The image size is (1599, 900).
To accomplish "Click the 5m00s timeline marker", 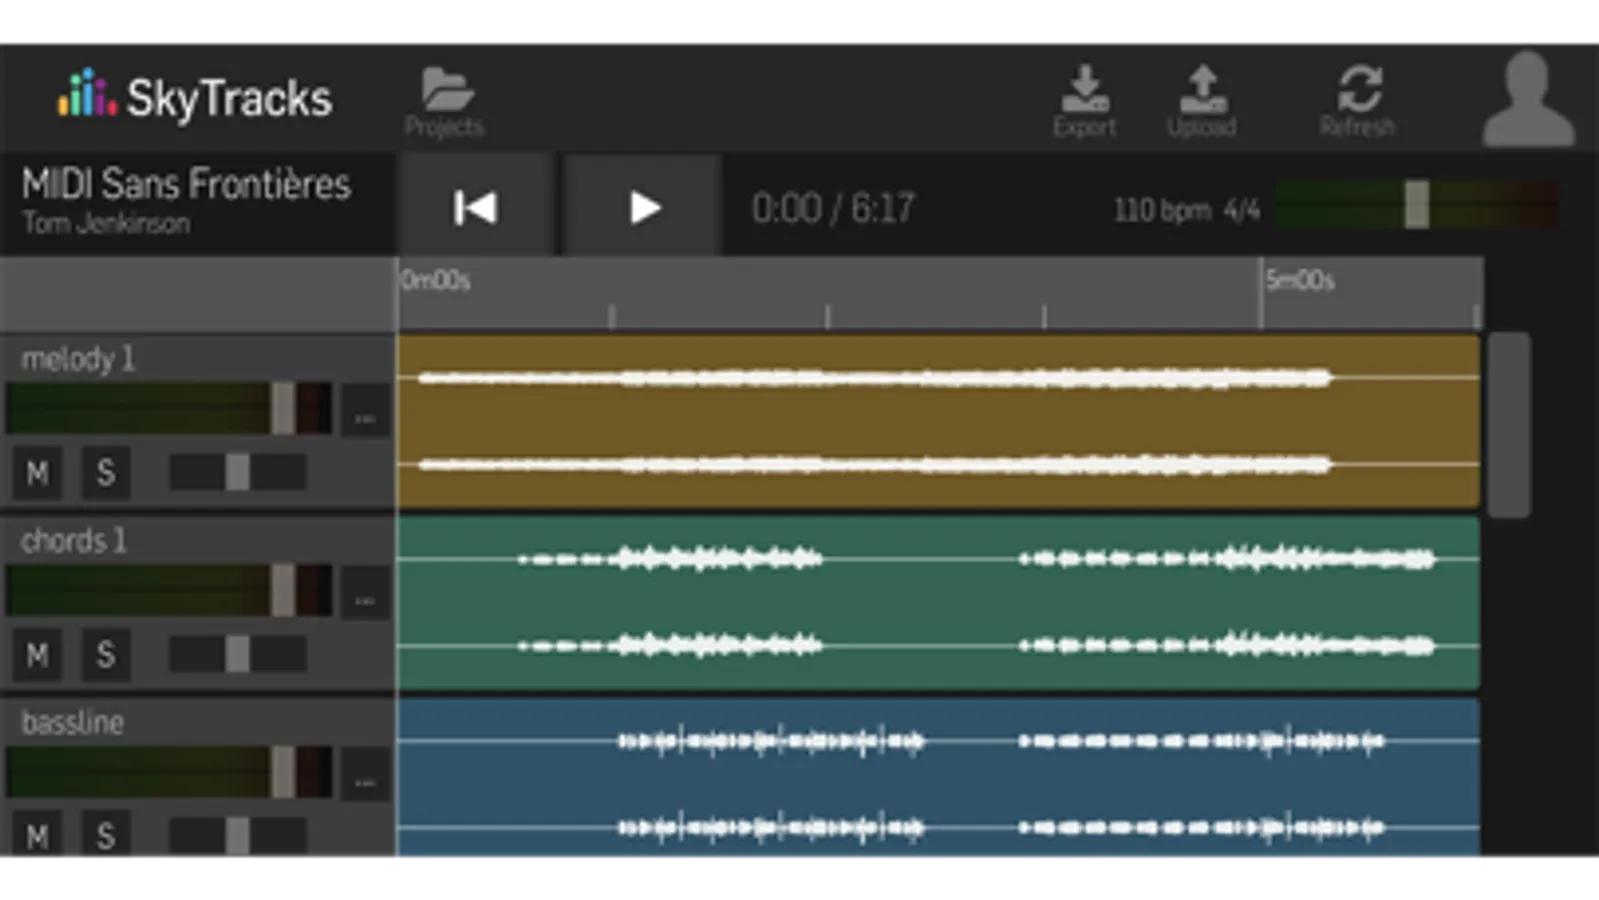I will pos(1299,280).
